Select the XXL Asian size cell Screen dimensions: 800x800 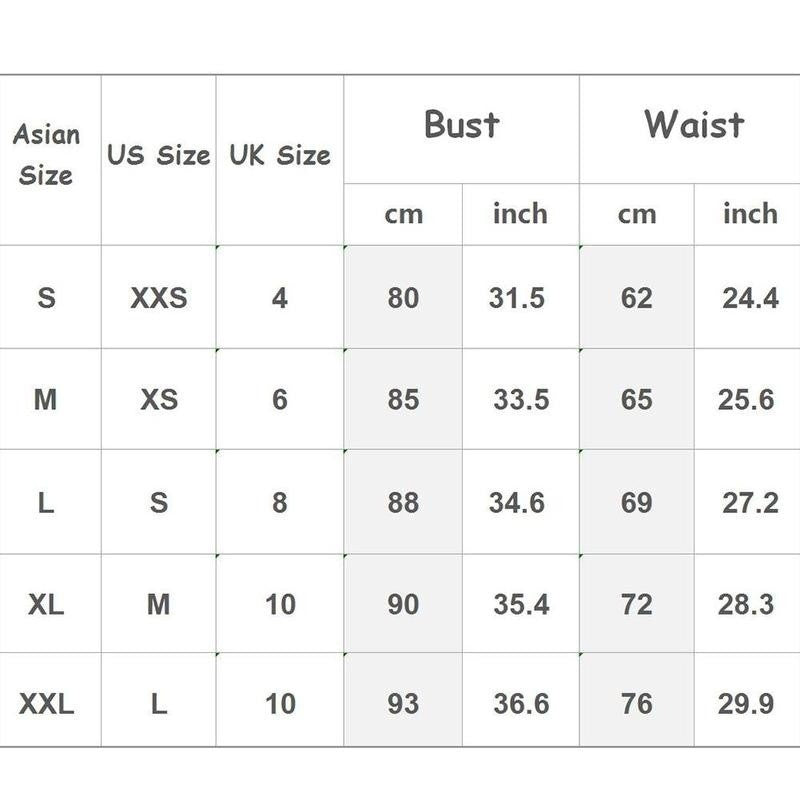point(46,704)
